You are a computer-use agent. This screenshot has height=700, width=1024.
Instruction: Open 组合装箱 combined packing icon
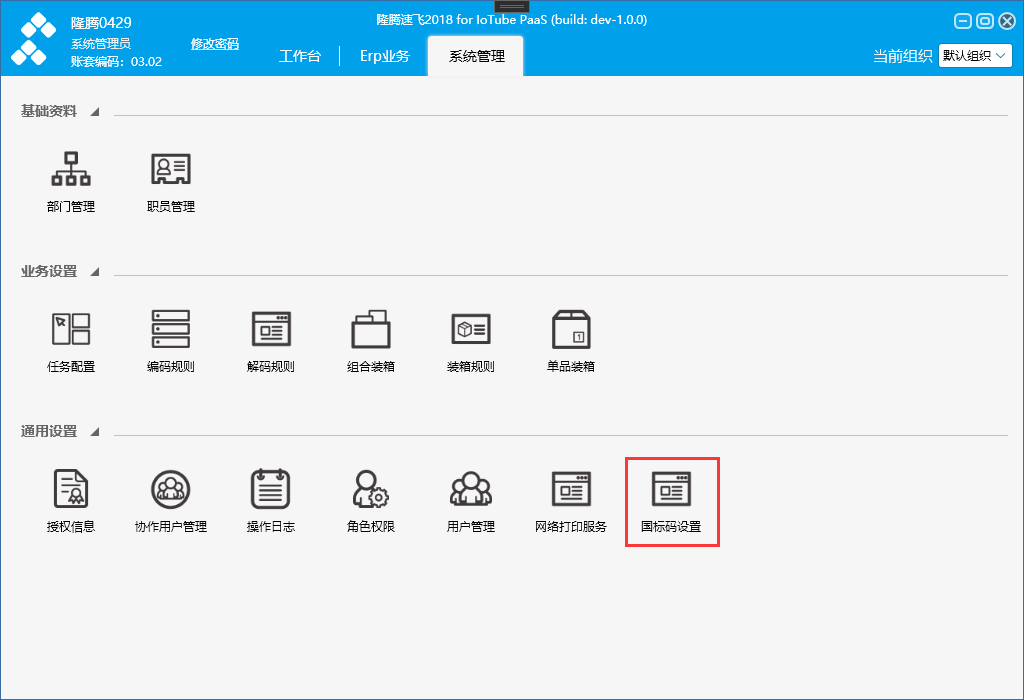click(371, 328)
